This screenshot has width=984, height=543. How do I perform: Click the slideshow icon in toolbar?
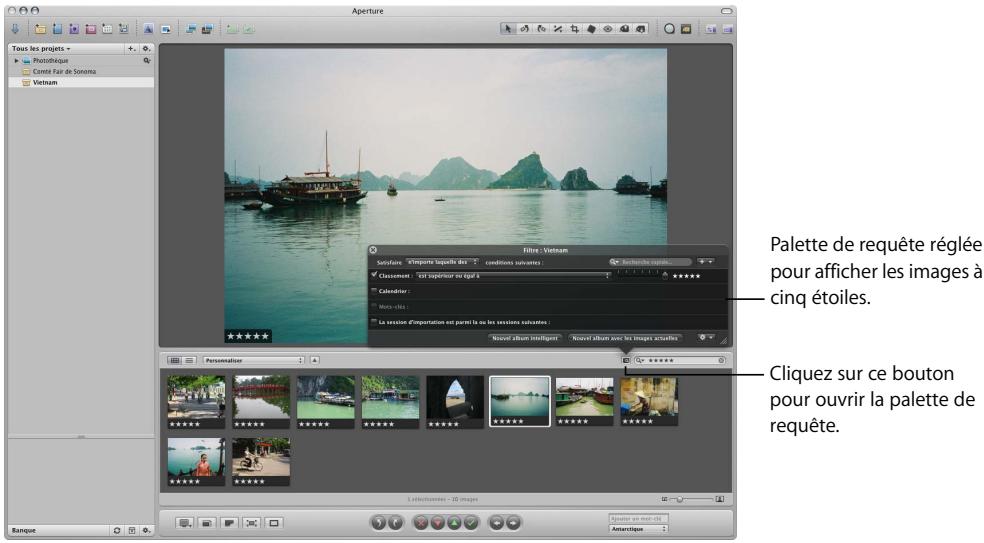point(166,29)
